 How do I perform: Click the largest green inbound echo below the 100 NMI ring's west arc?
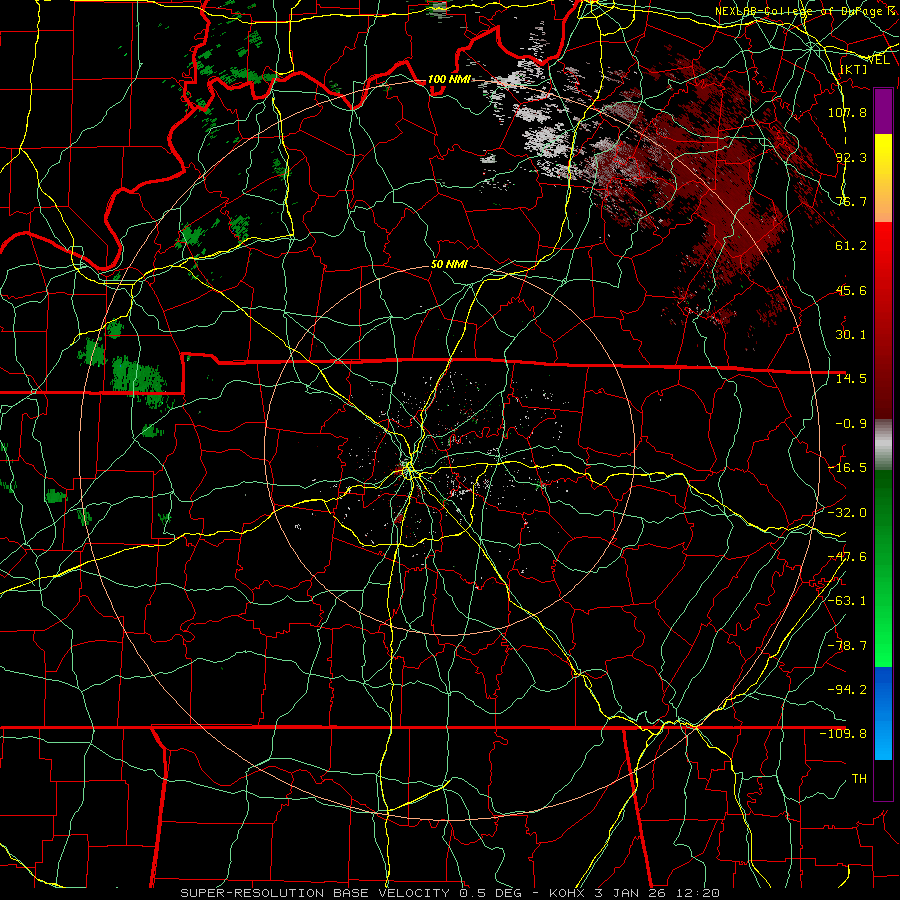(138, 377)
